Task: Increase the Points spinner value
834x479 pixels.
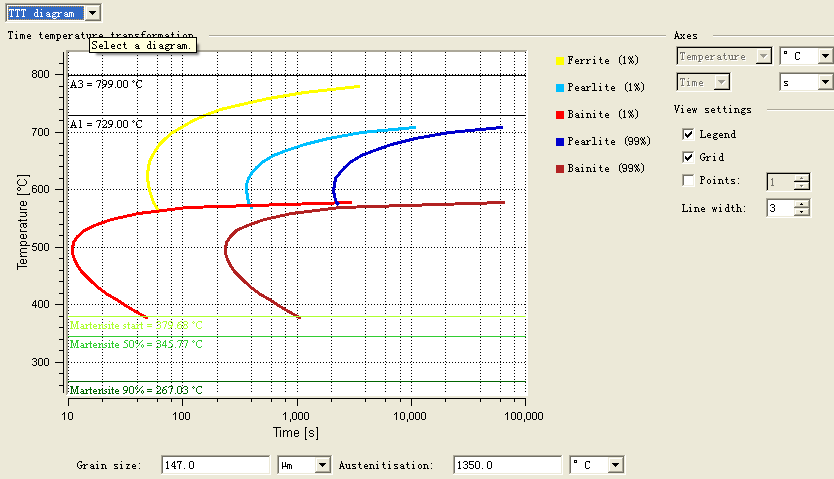Action: (x=802, y=178)
